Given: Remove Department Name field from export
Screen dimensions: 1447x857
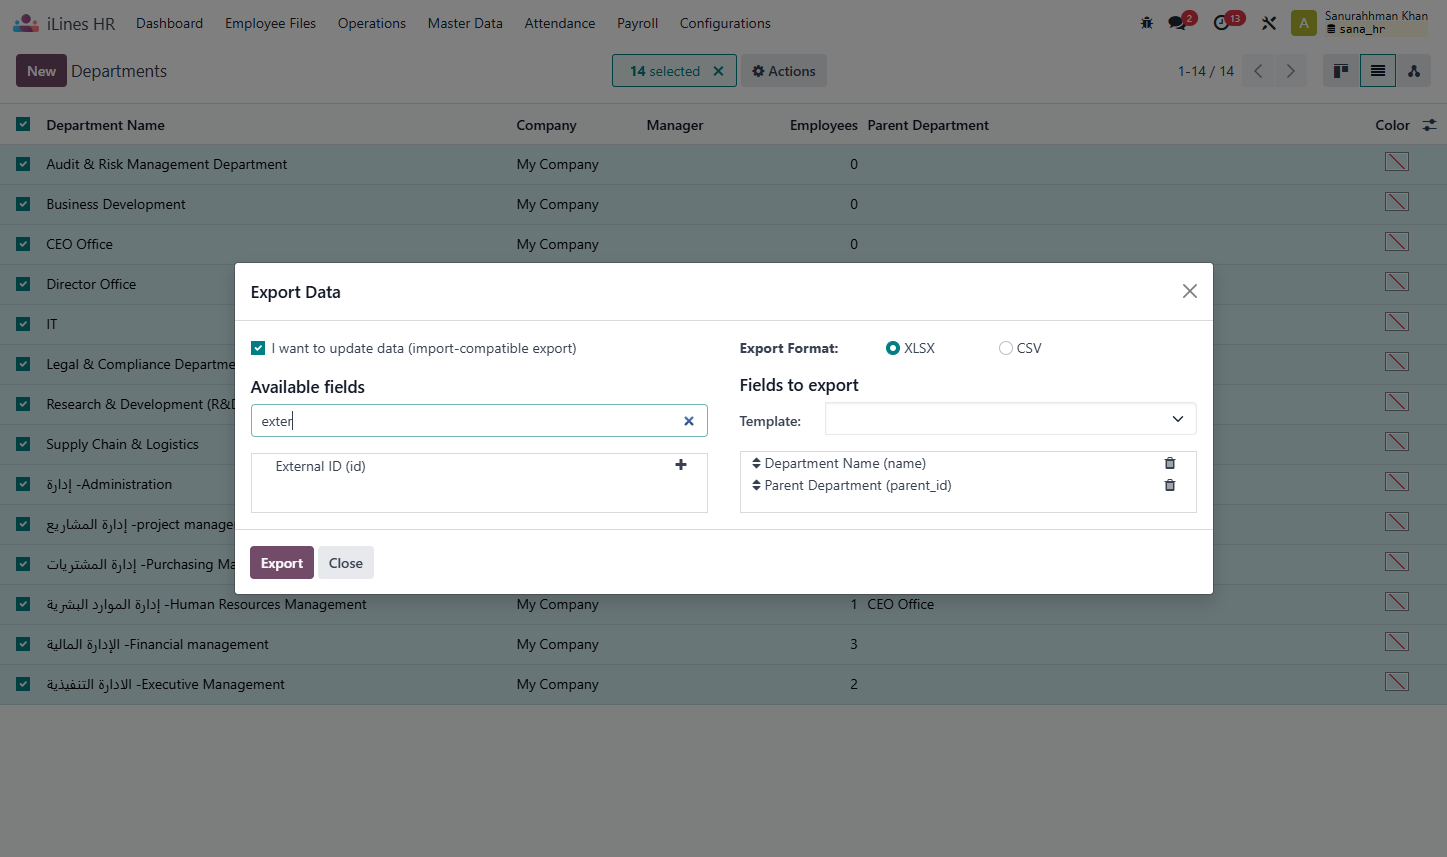Looking at the screenshot, I should 1170,463.
